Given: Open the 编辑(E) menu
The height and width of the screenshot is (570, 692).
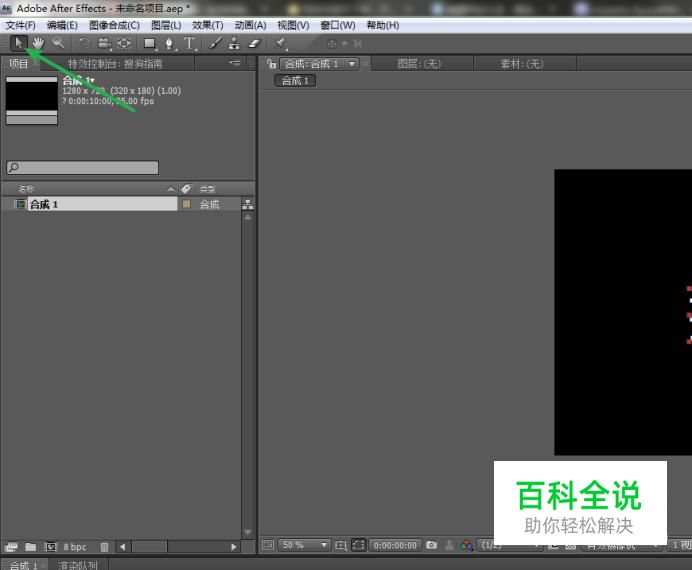Looking at the screenshot, I should [x=62, y=26].
